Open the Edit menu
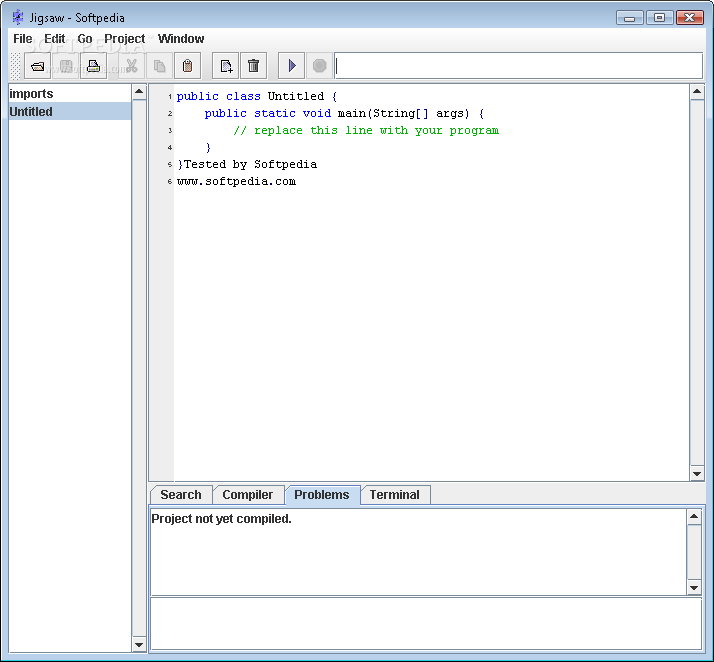The height and width of the screenshot is (662, 714). click(x=55, y=39)
